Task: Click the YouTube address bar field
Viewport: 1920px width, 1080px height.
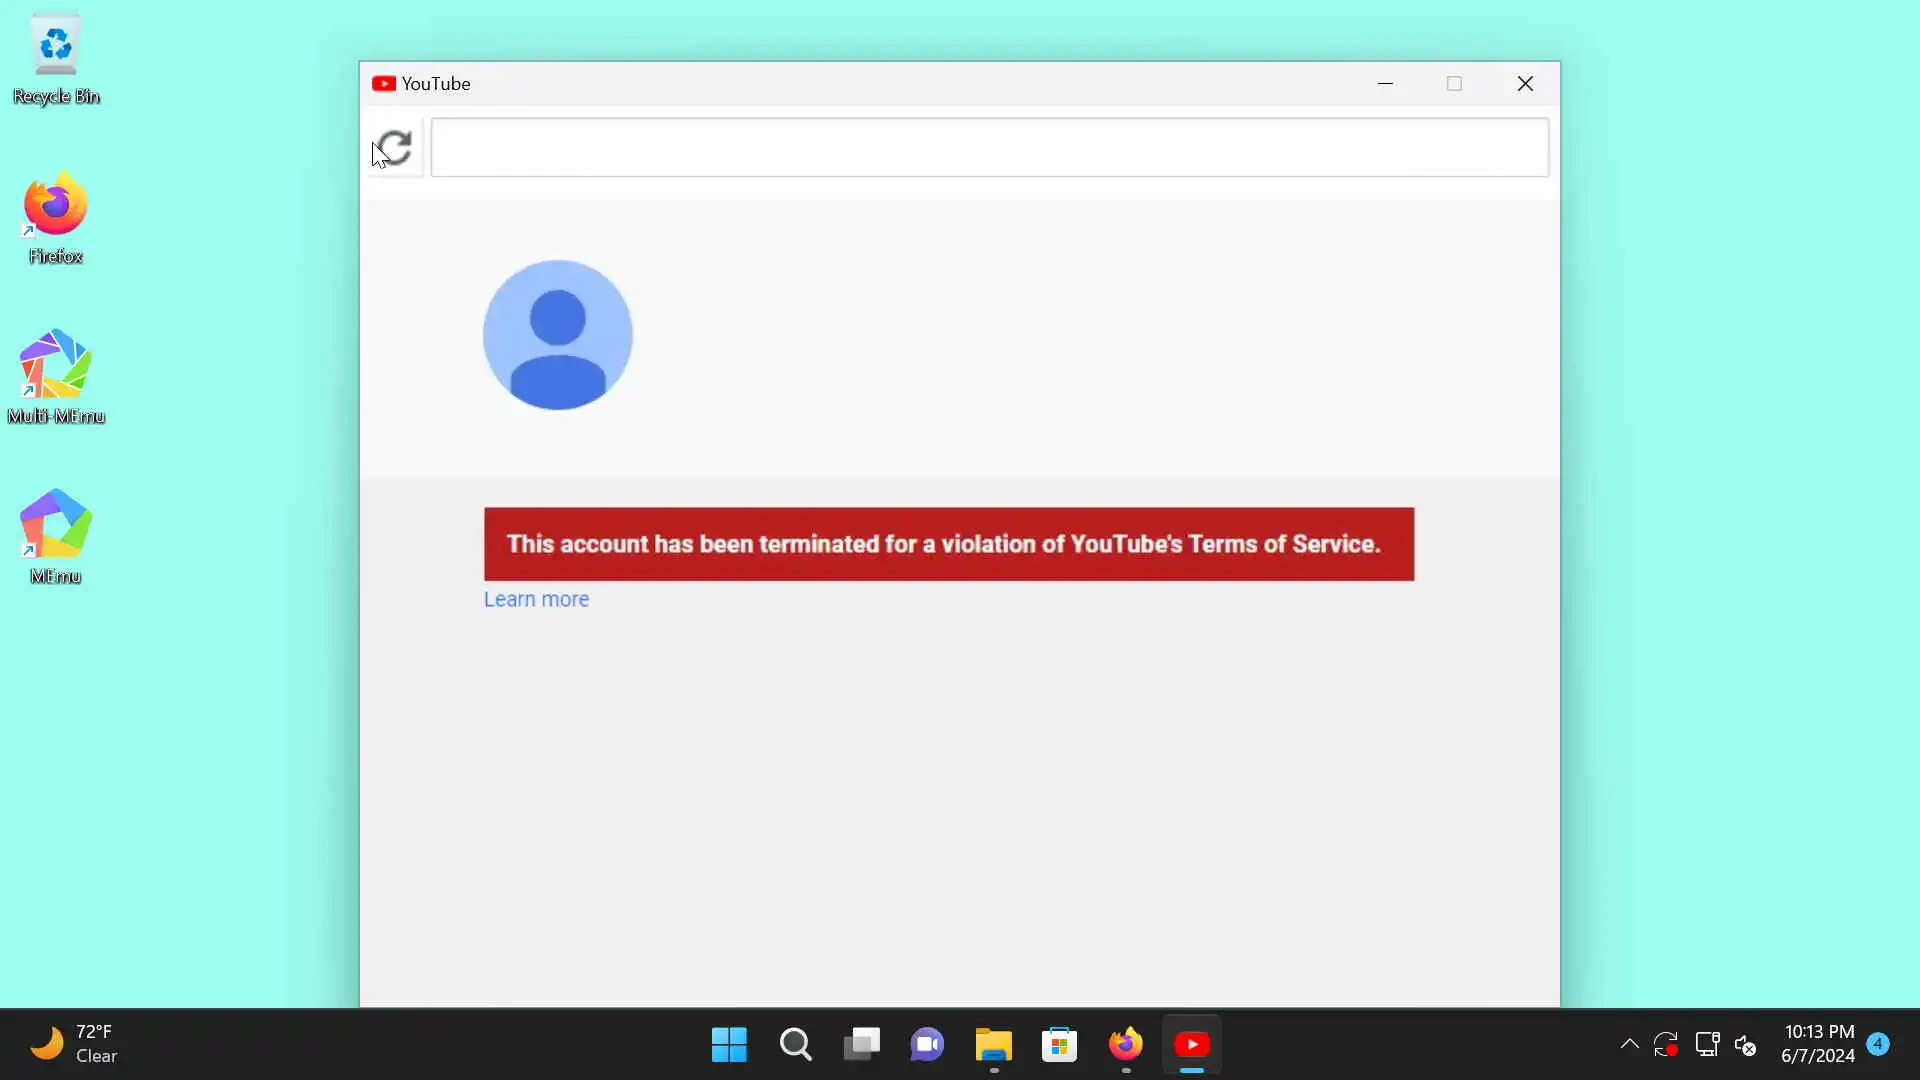Action: [x=989, y=148]
